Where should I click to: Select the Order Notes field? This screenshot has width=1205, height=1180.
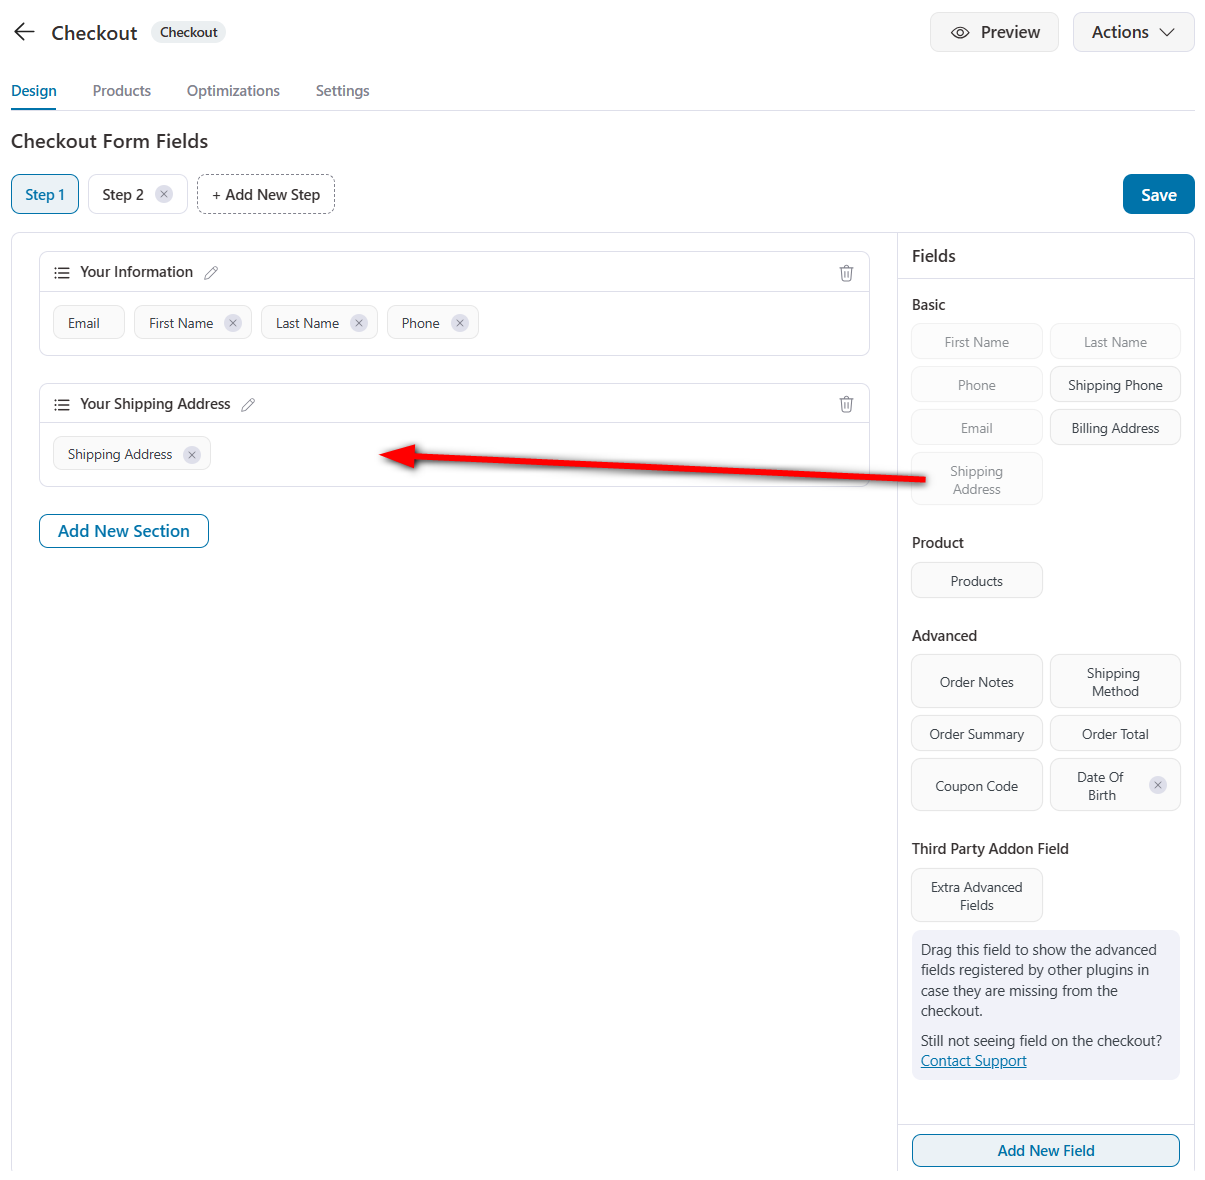click(977, 681)
